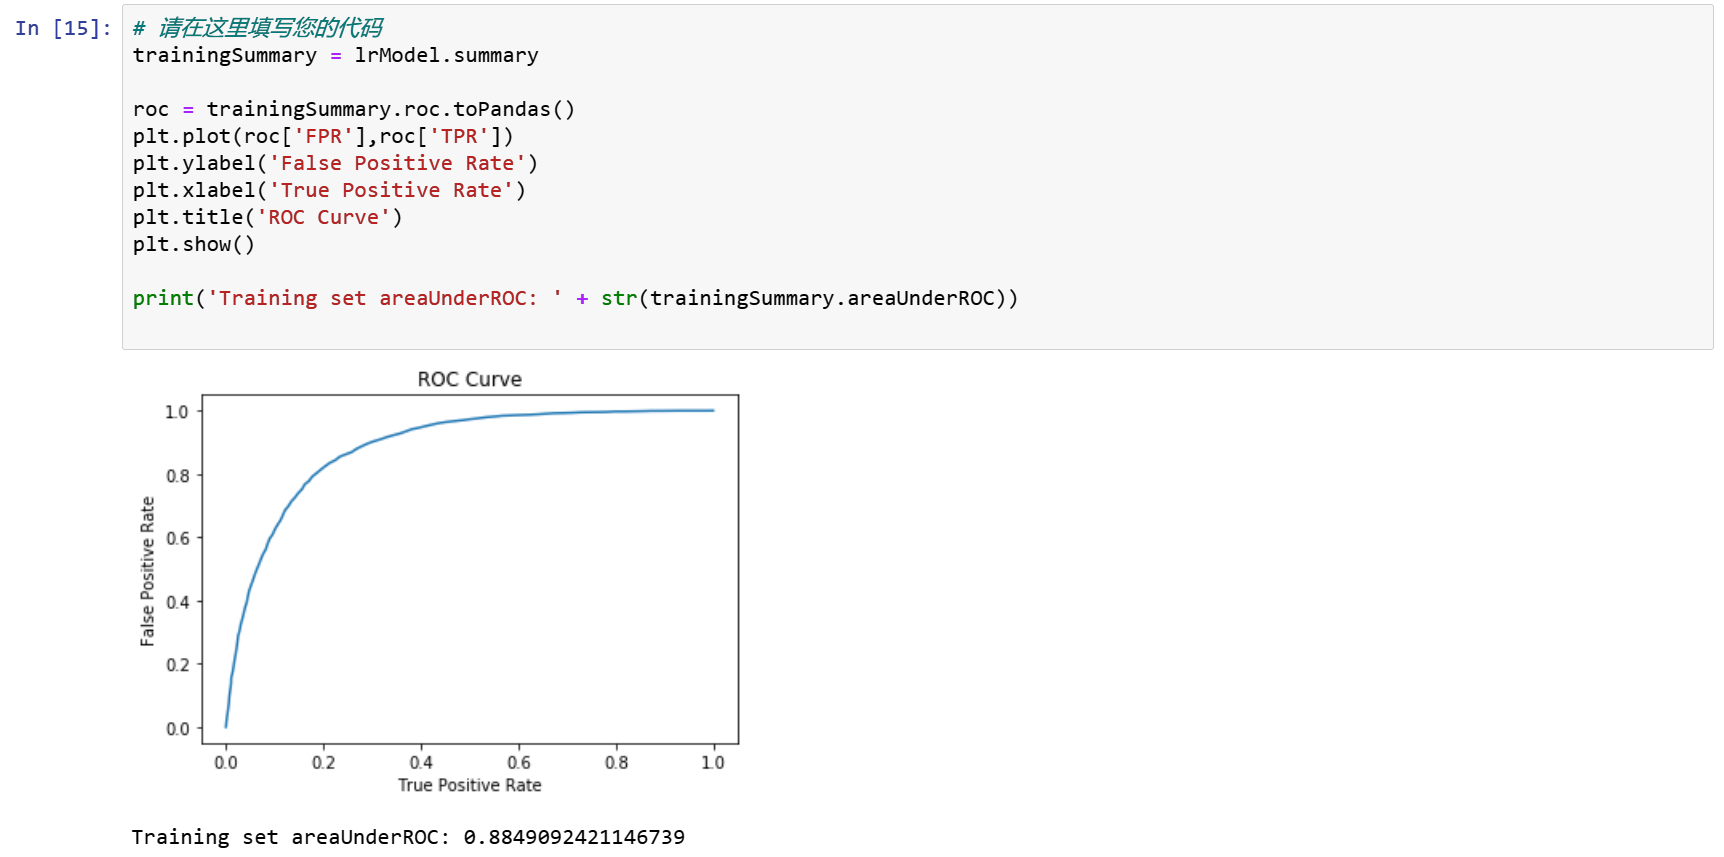Click the plt.show() line
Viewport: 1724px width, 857px height.
[194, 244]
